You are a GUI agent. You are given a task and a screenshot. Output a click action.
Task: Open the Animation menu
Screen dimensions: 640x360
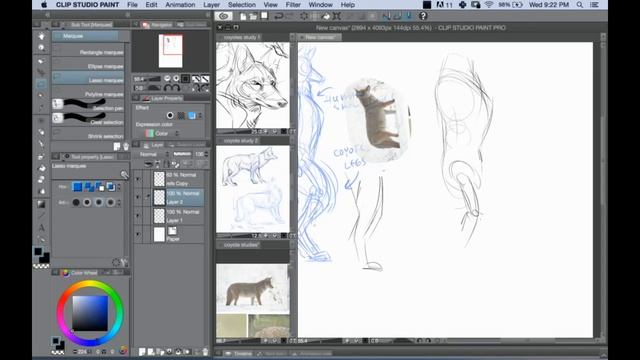(180, 5)
